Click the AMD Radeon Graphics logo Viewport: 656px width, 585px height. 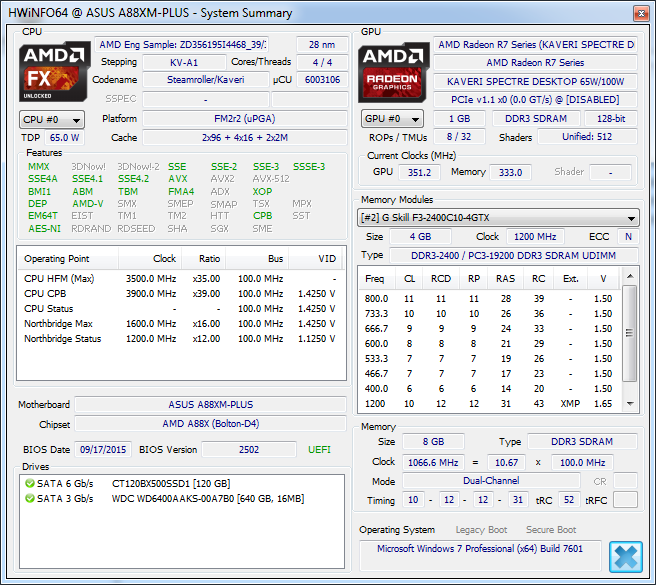397,69
